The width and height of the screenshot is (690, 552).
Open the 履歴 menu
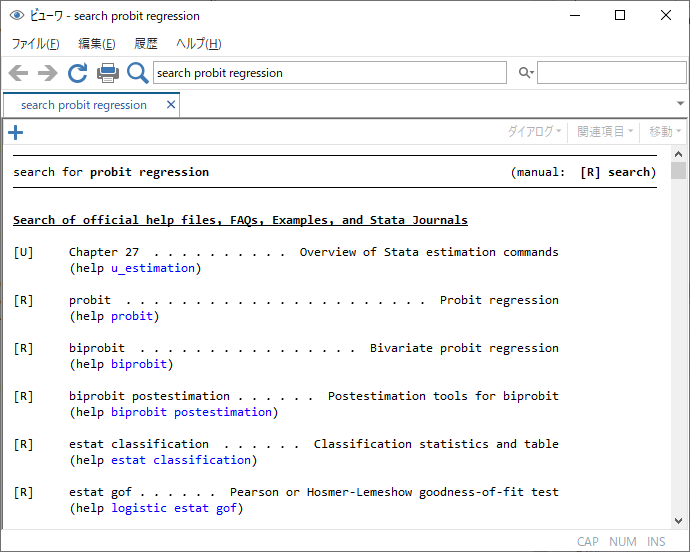tap(146, 44)
